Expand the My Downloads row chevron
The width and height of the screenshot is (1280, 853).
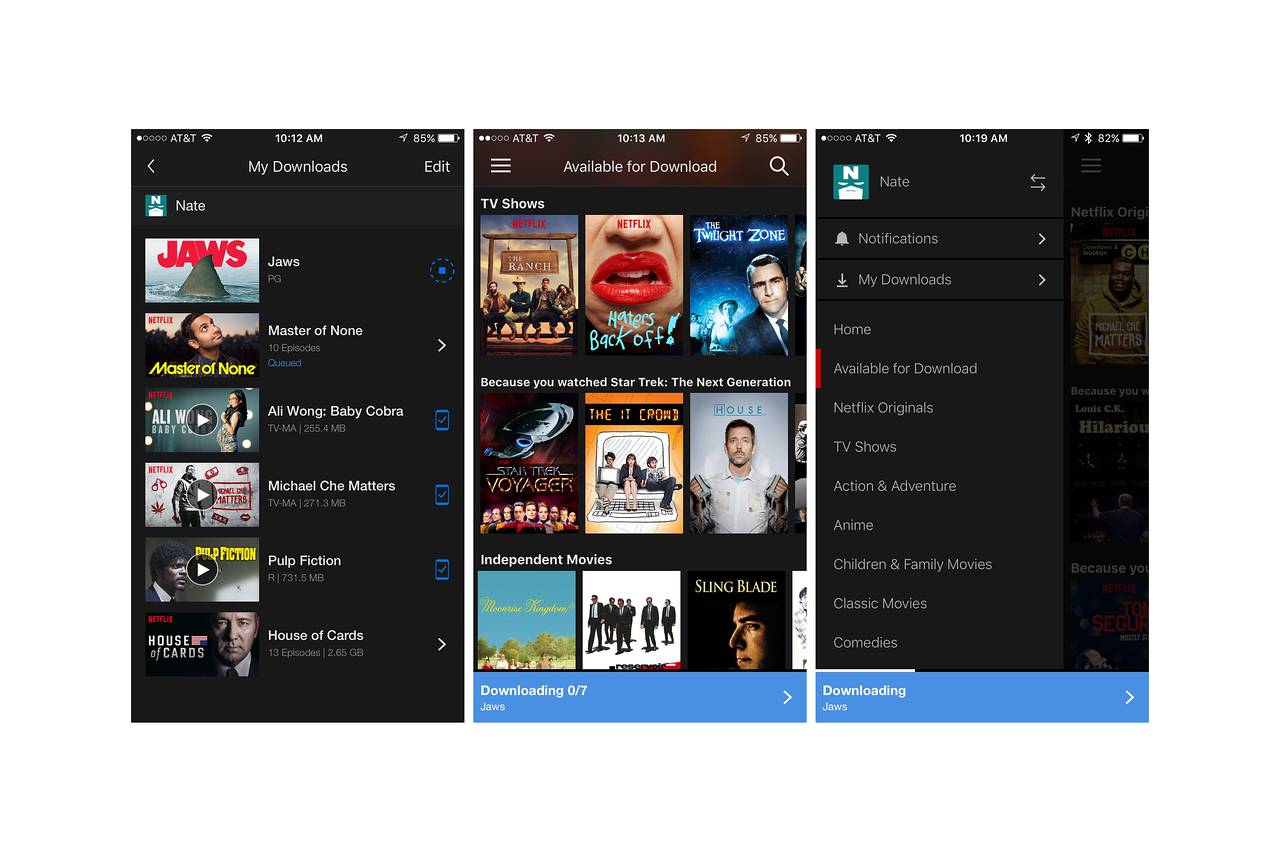pos(1041,280)
